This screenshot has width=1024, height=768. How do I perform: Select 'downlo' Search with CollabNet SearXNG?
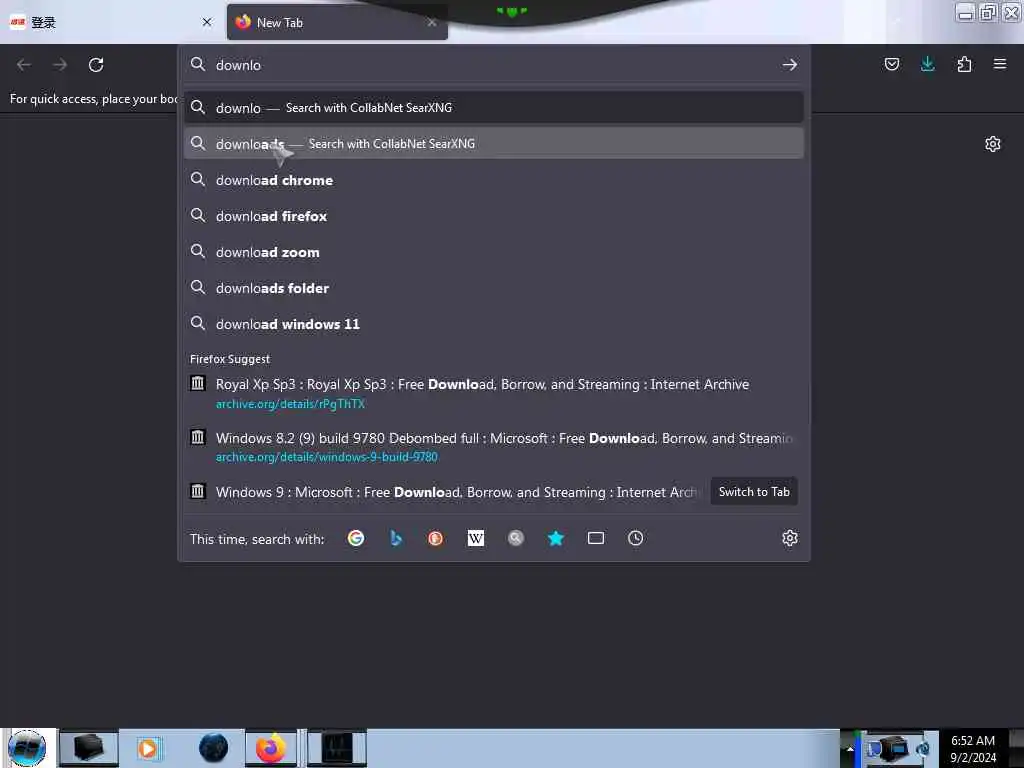[x=494, y=108]
